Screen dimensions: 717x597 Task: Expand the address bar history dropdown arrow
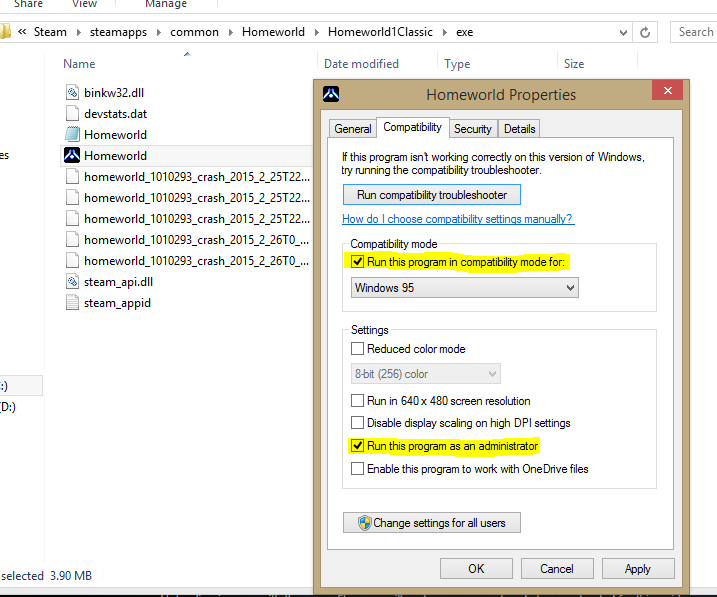click(623, 32)
